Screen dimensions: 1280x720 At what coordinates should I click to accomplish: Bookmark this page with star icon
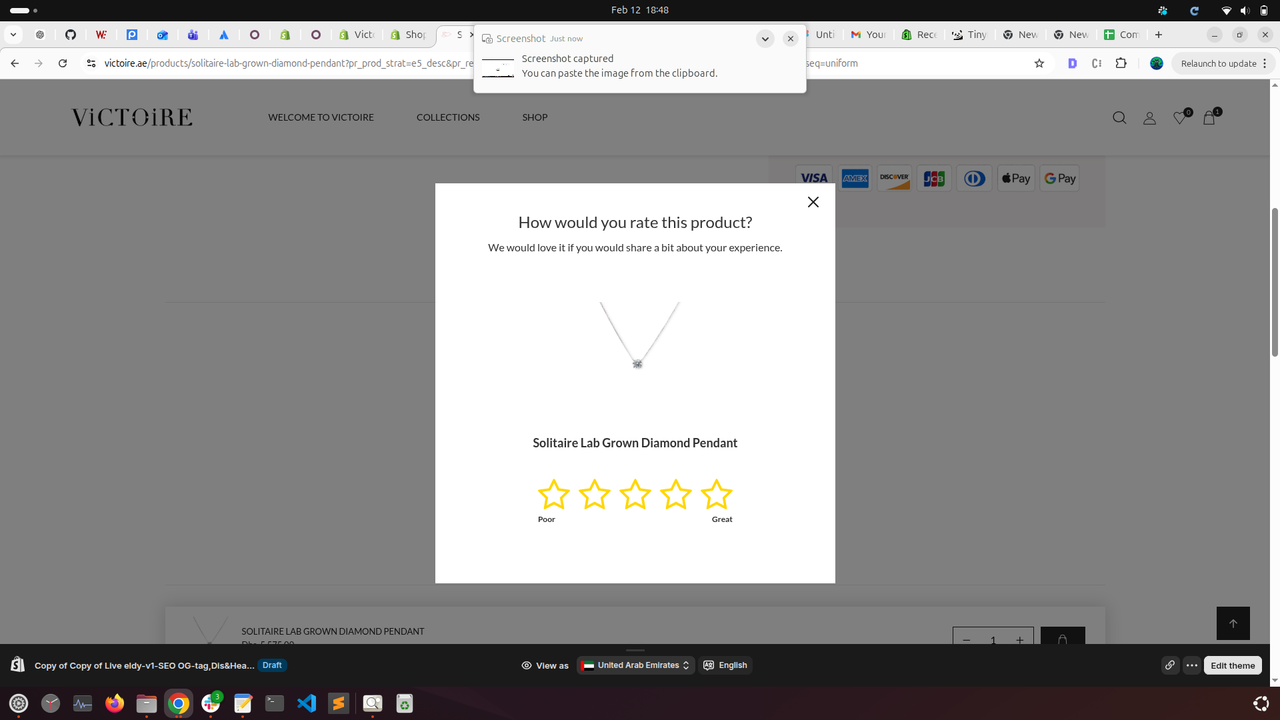coord(1039,63)
